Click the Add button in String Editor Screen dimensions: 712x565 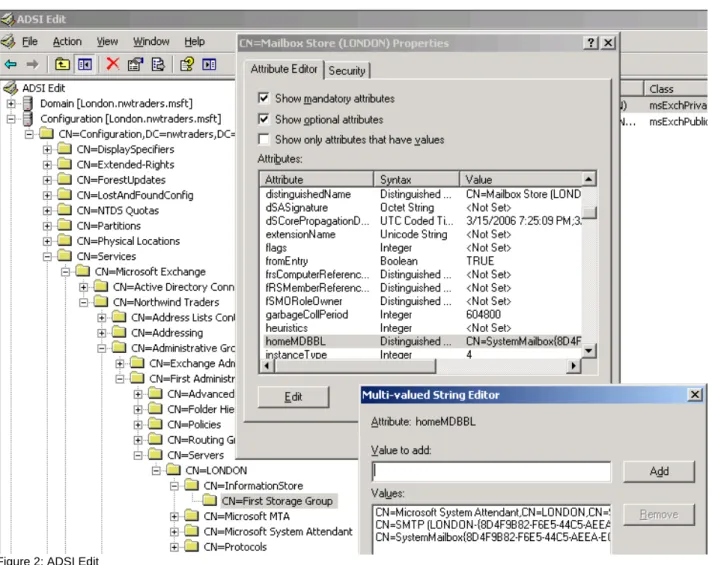[x=659, y=471]
